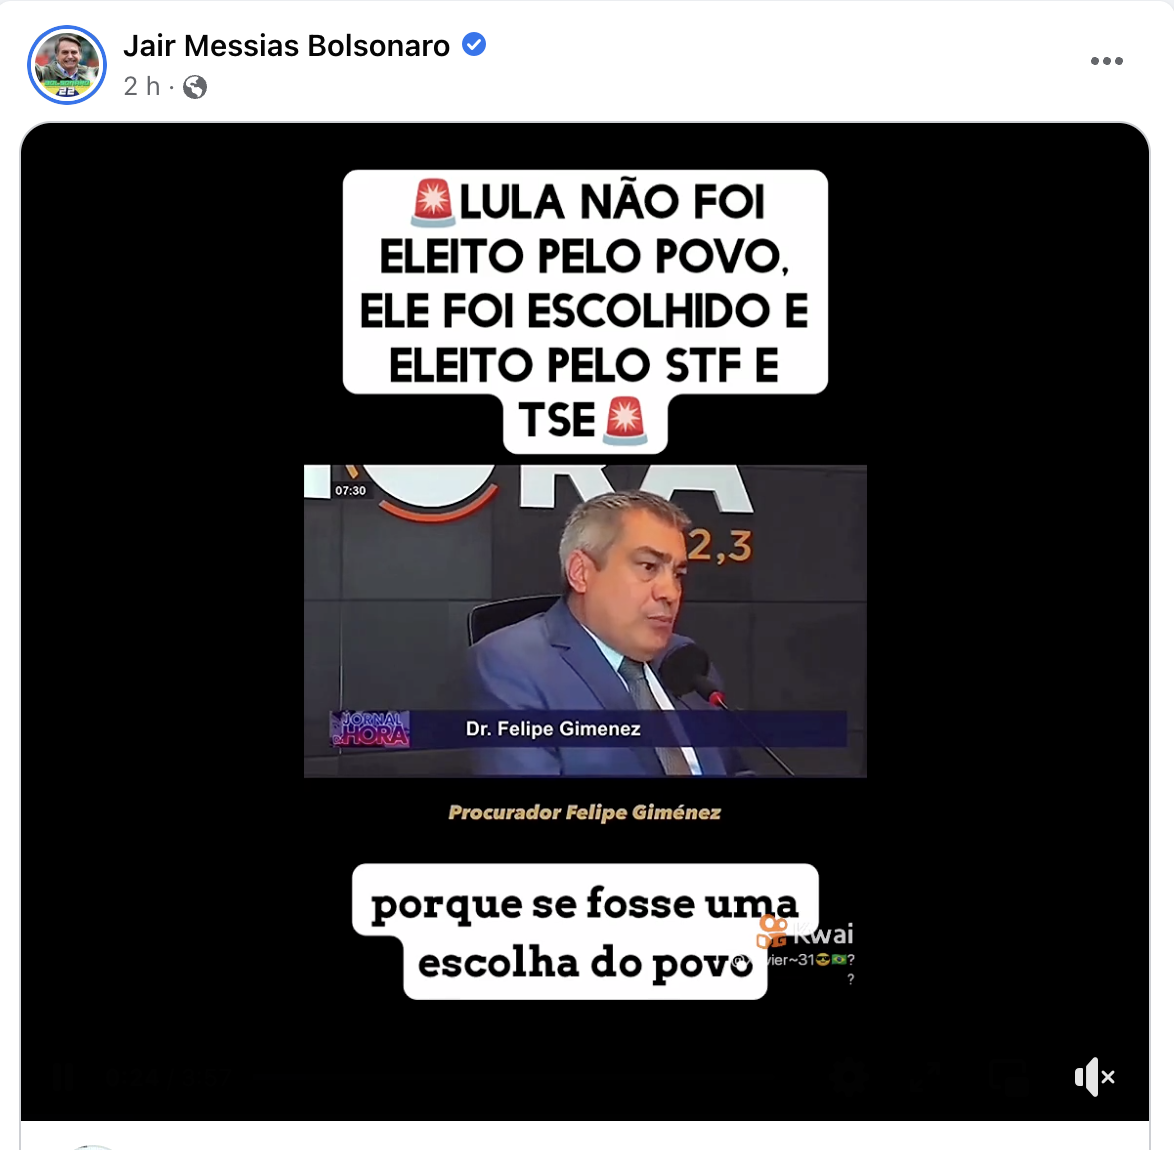This screenshot has width=1174, height=1150.
Task: Click the Kwai watermark logo
Action: pos(805,933)
